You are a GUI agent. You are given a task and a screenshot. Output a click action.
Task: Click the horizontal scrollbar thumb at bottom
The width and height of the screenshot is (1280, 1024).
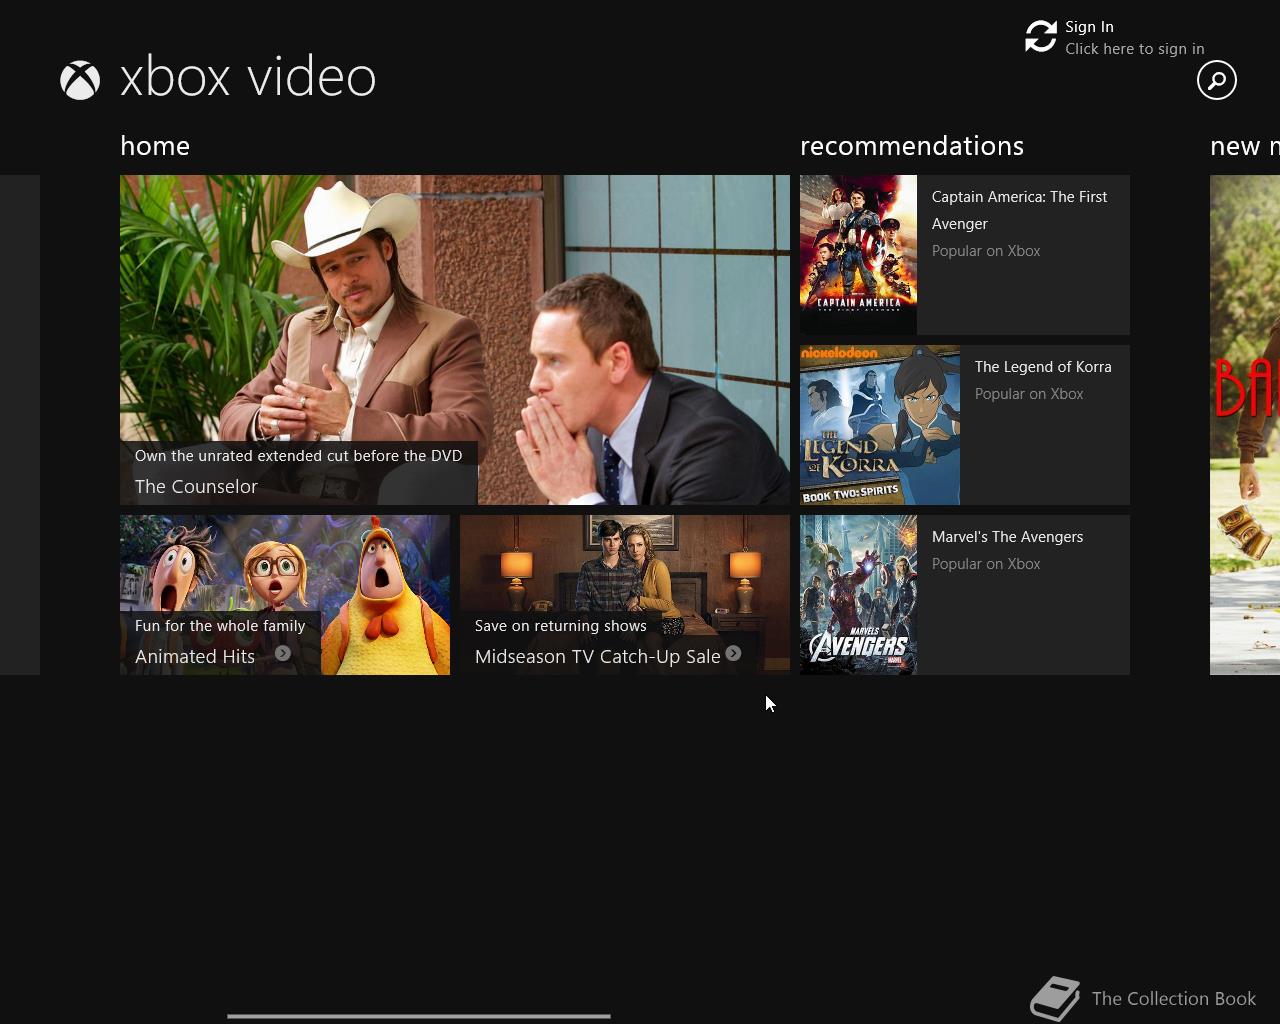pyautogui.click(x=419, y=1016)
